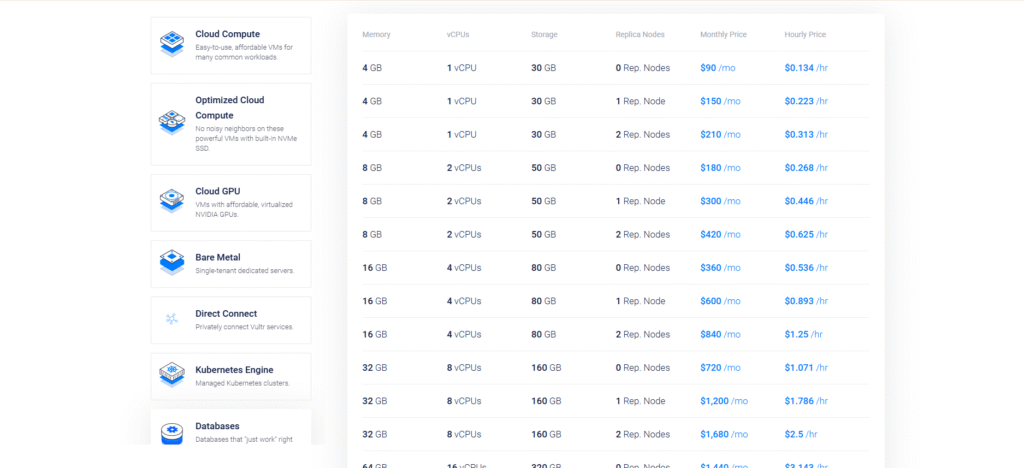Click the Bare Metal server icon

(x=172, y=263)
